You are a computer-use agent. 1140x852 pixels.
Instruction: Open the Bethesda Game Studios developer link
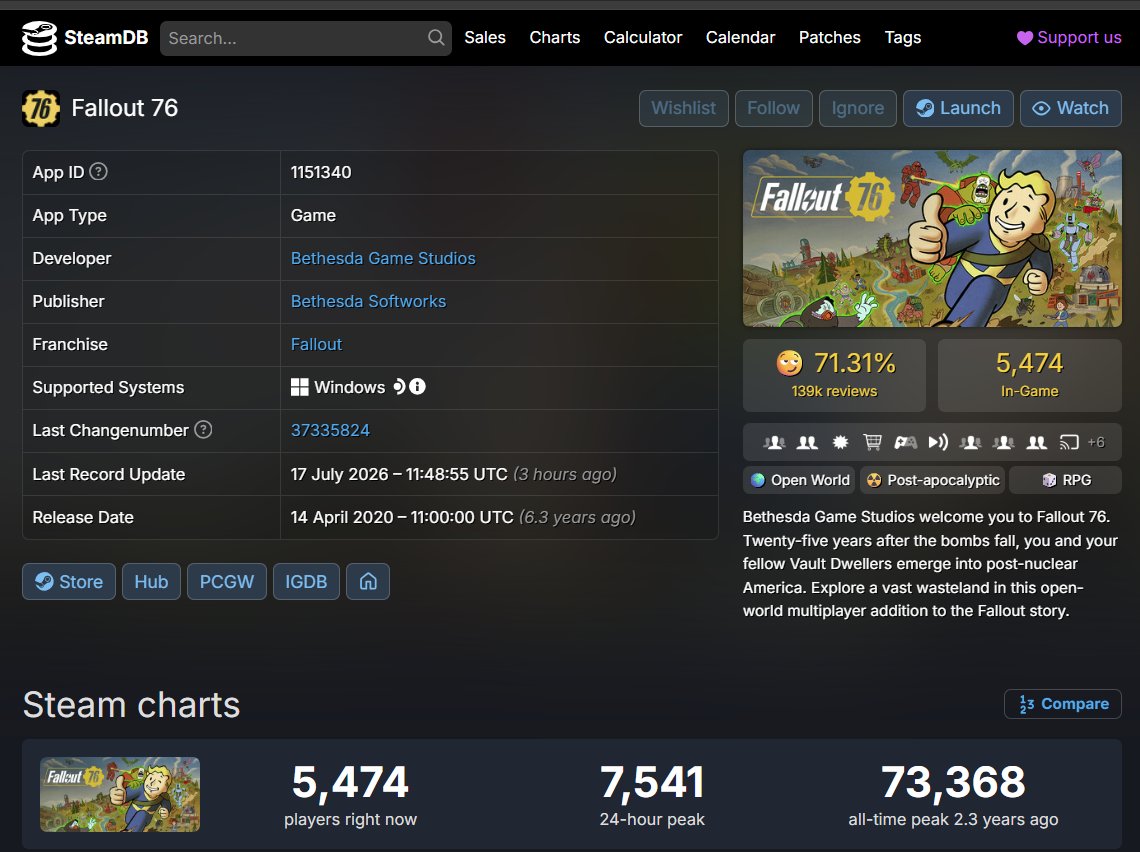click(x=383, y=258)
